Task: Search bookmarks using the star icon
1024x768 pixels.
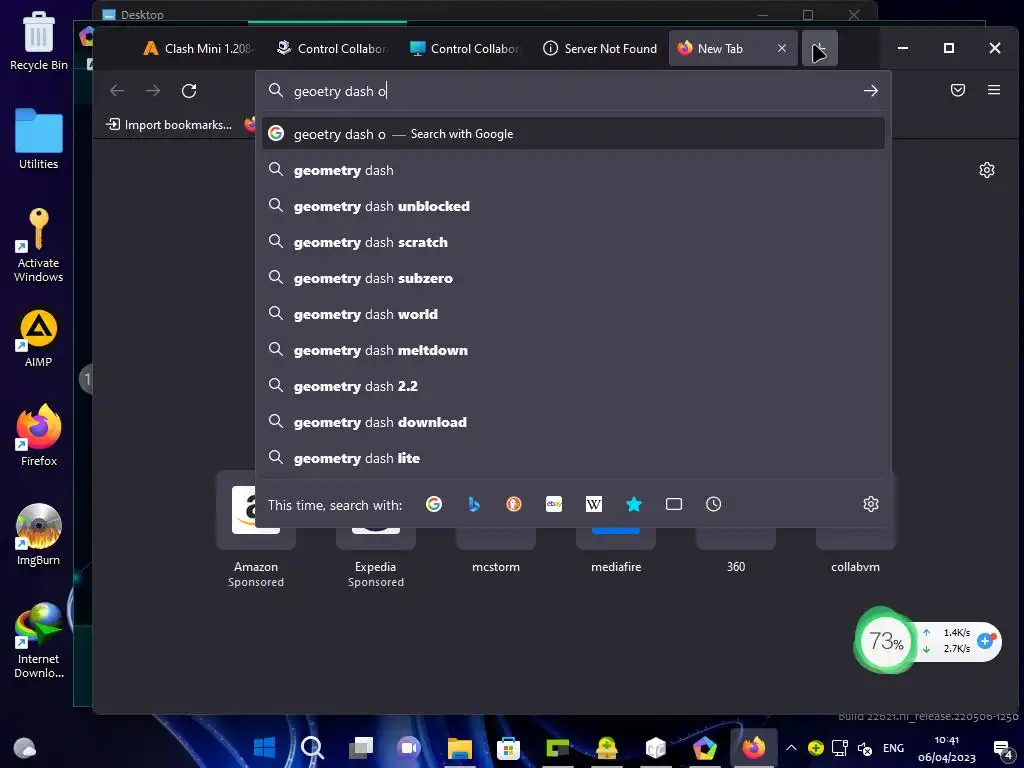Action: coord(633,504)
